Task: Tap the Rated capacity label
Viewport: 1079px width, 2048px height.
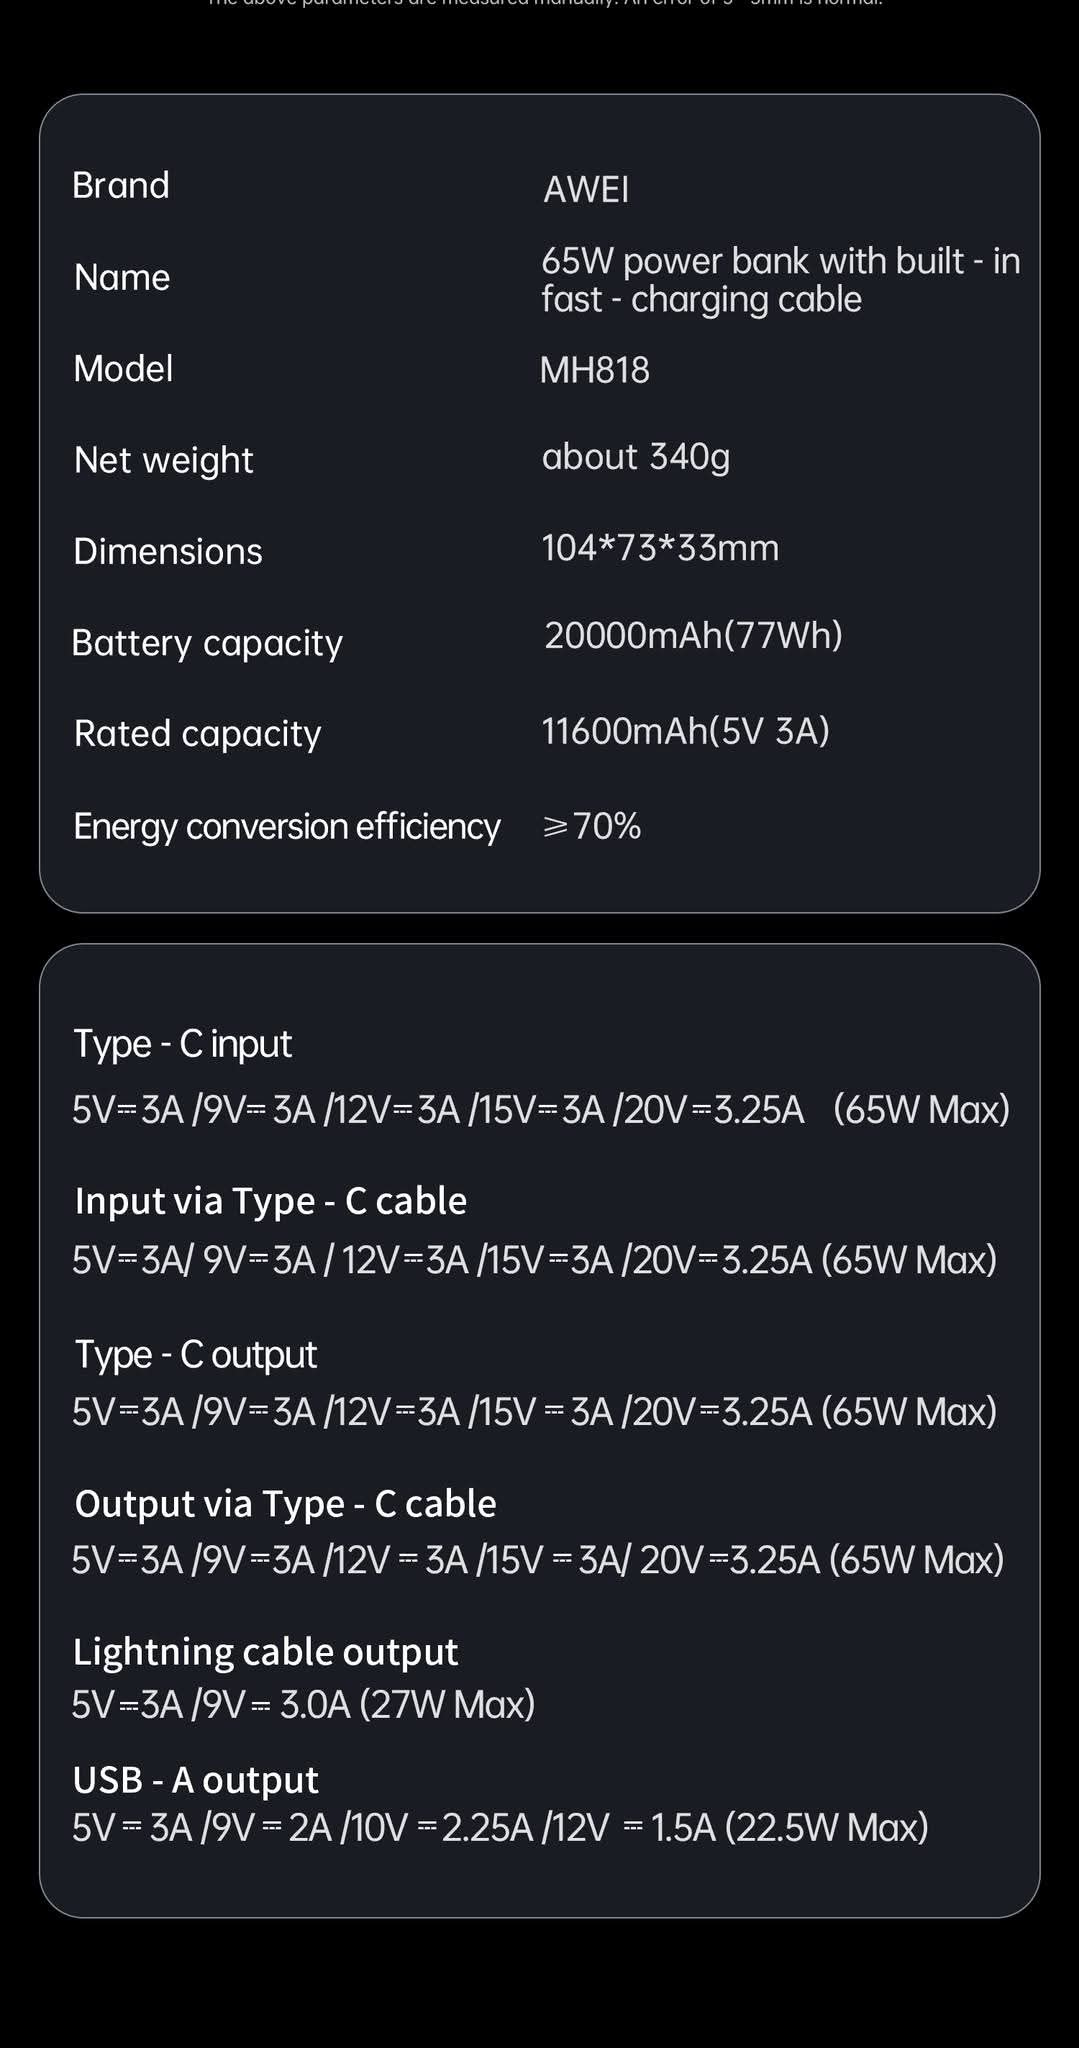Action: 197,733
